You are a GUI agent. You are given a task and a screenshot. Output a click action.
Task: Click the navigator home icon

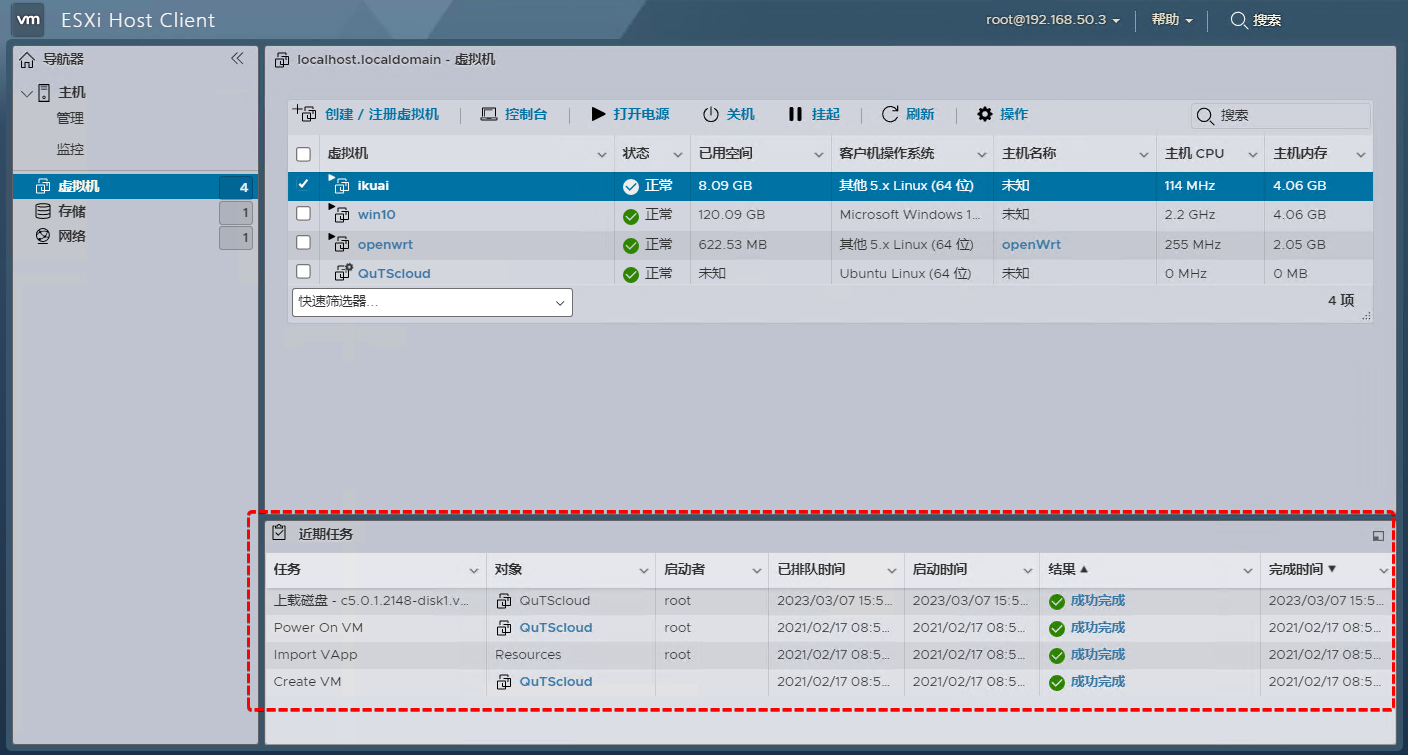[27, 60]
